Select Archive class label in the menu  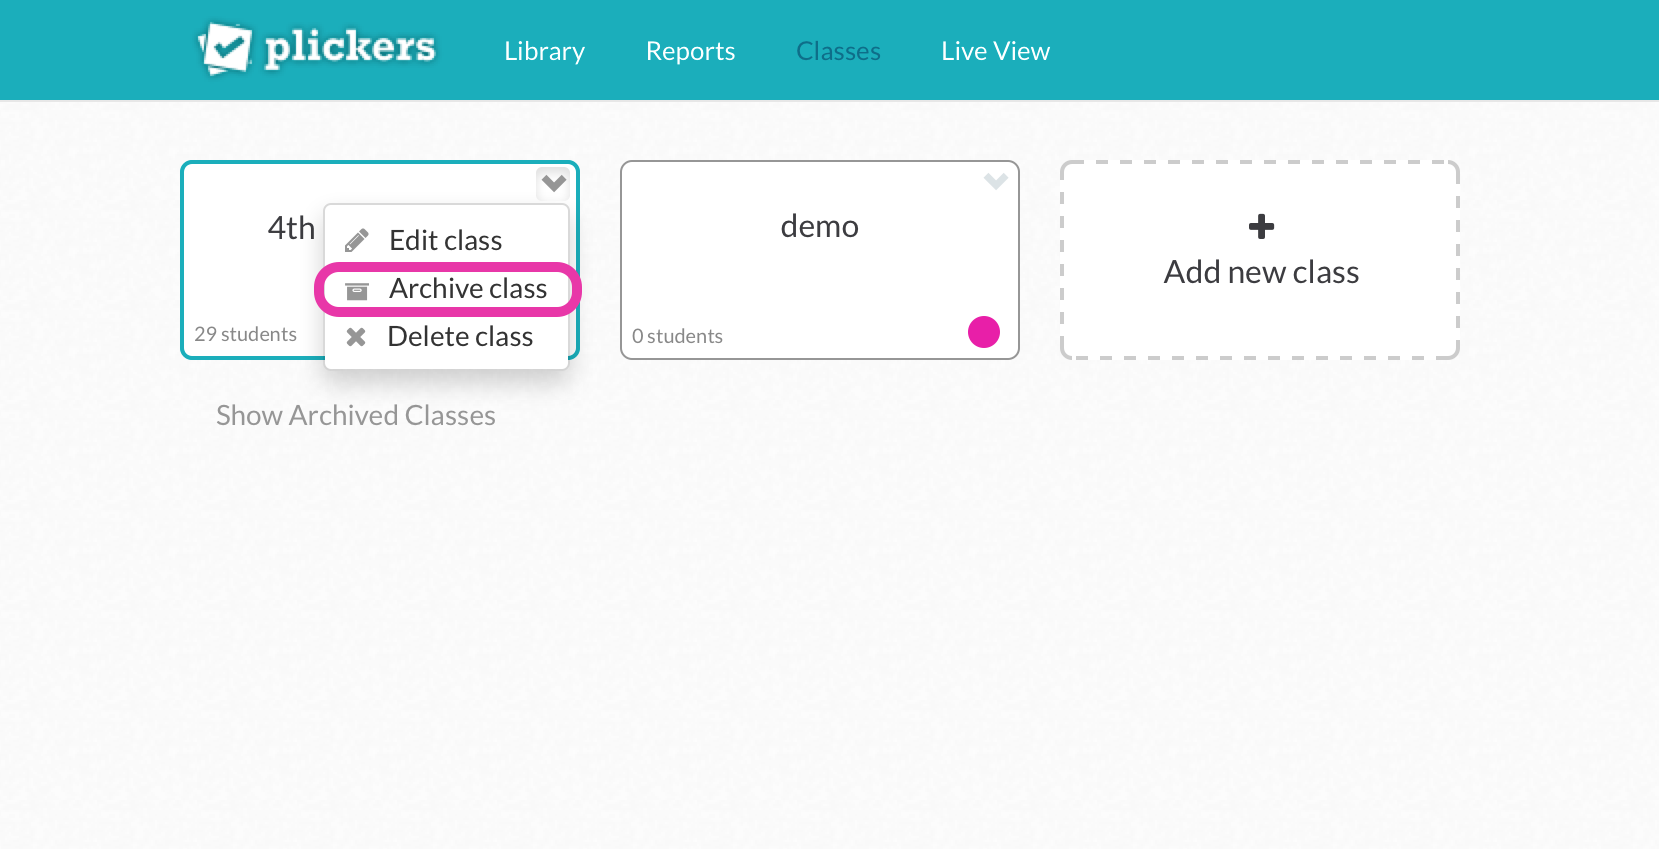(x=468, y=289)
